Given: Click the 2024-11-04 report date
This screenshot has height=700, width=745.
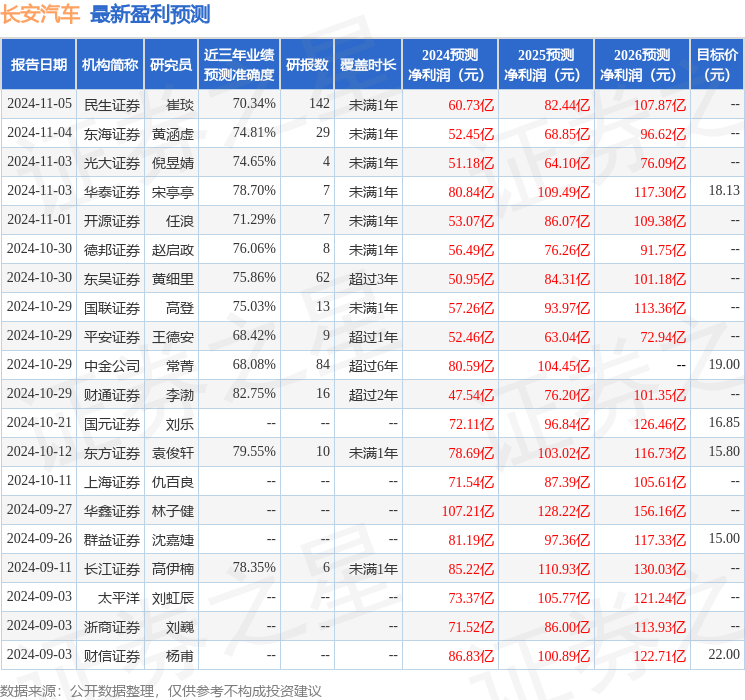Looking at the screenshot, I should point(39,132).
